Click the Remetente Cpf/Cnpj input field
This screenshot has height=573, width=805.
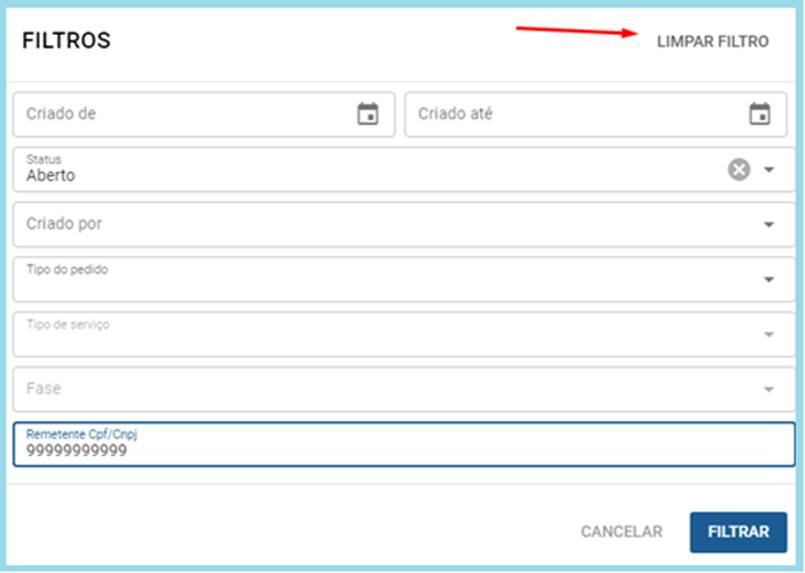[x=404, y=444]
